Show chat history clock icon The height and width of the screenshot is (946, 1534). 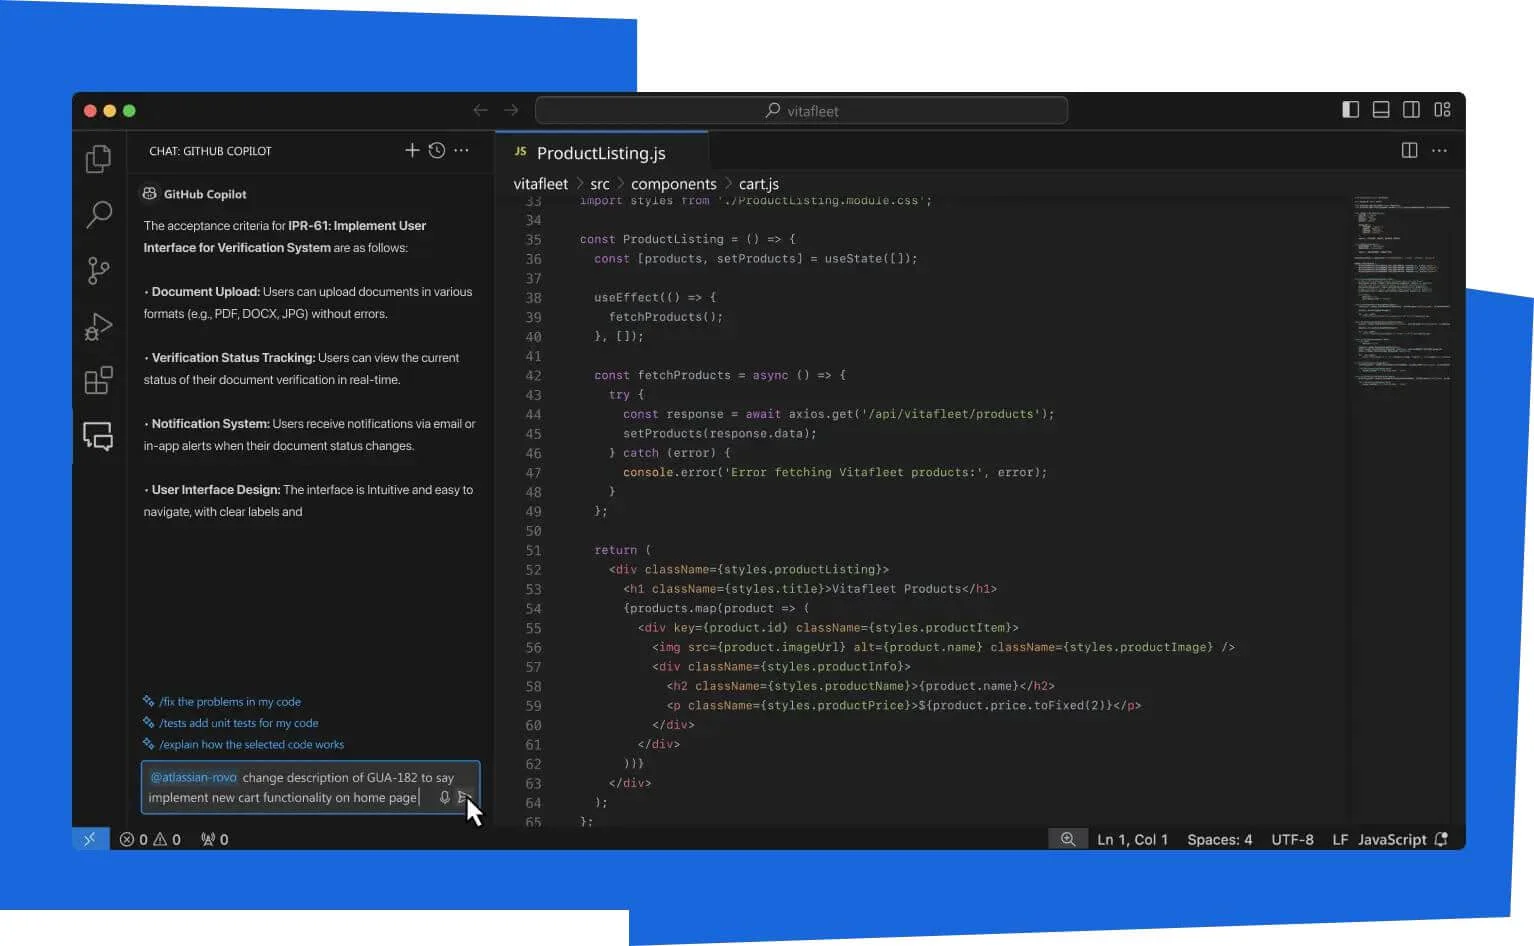point(437,150)
